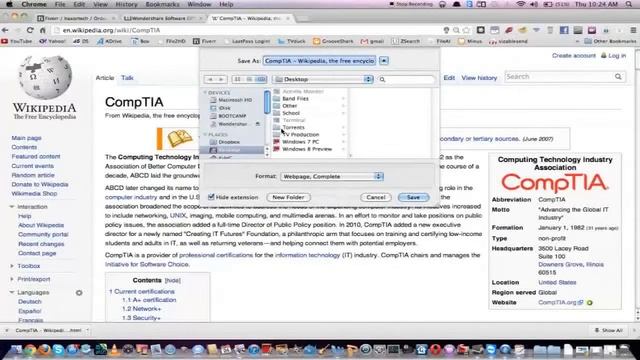The image size is (640, 360).
Task: Select the School folder
Action: (291, 113)
